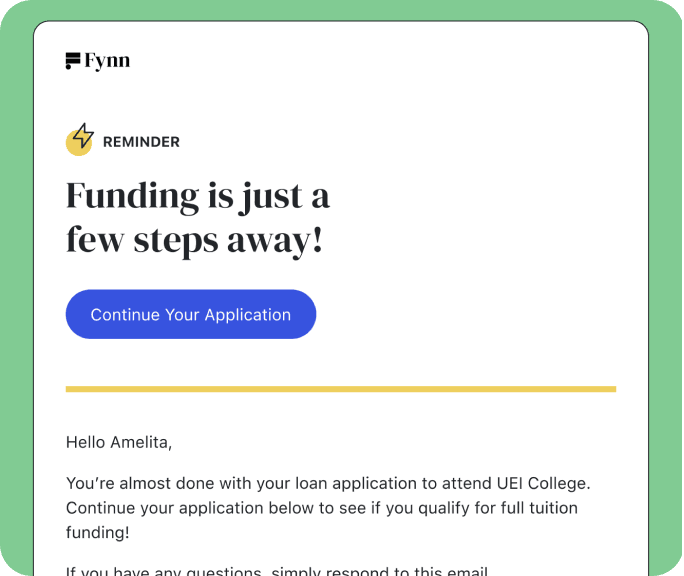Click the REMINDER label
This screenshot has height=576, width=684.
(x=141, y=142)
